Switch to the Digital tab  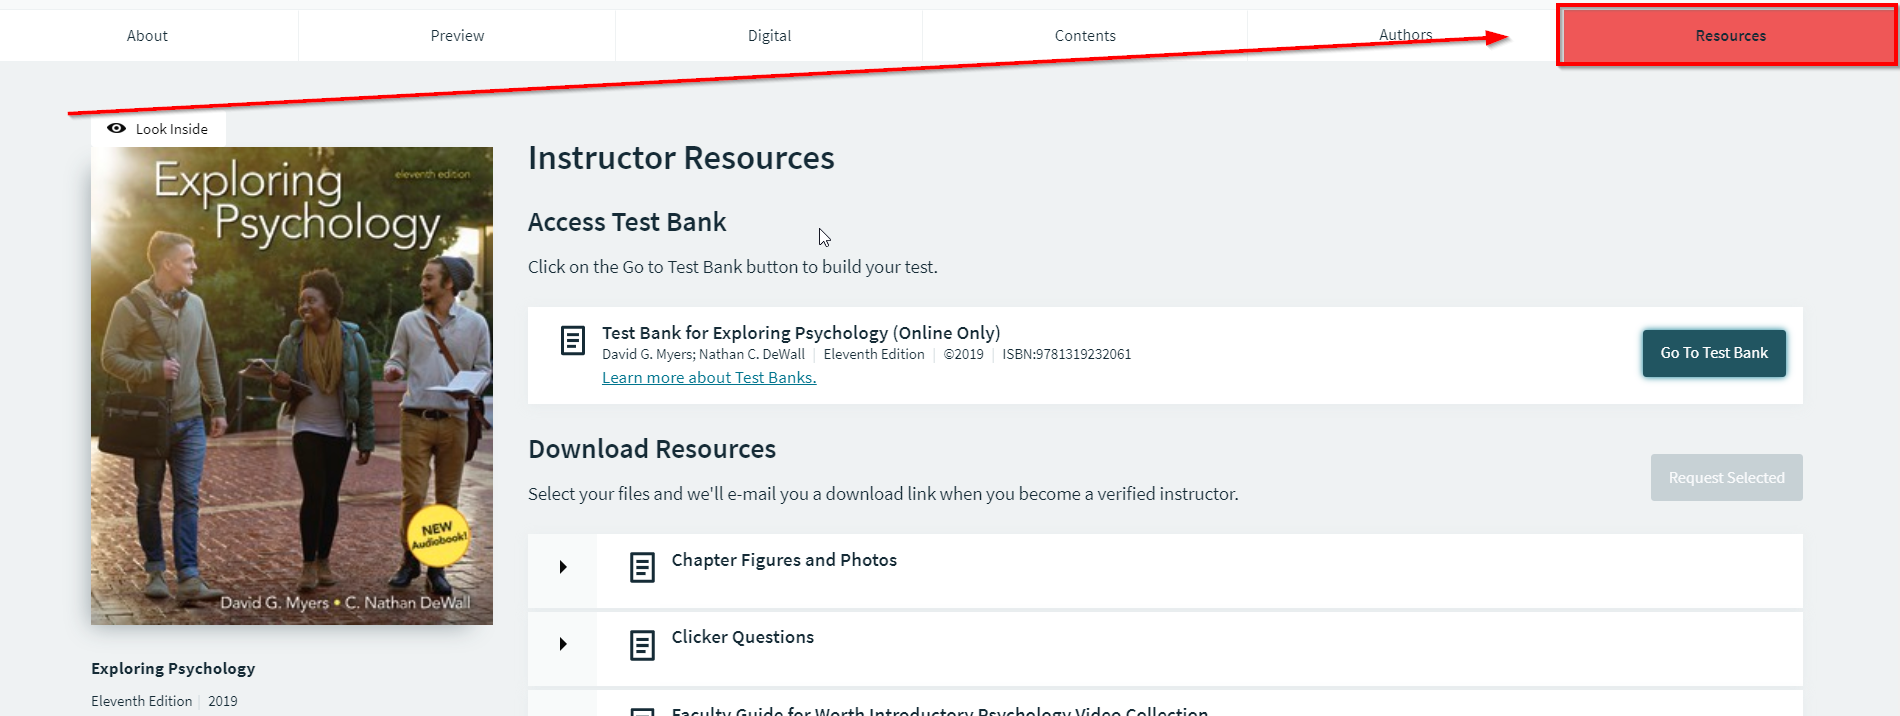[769, 35]
